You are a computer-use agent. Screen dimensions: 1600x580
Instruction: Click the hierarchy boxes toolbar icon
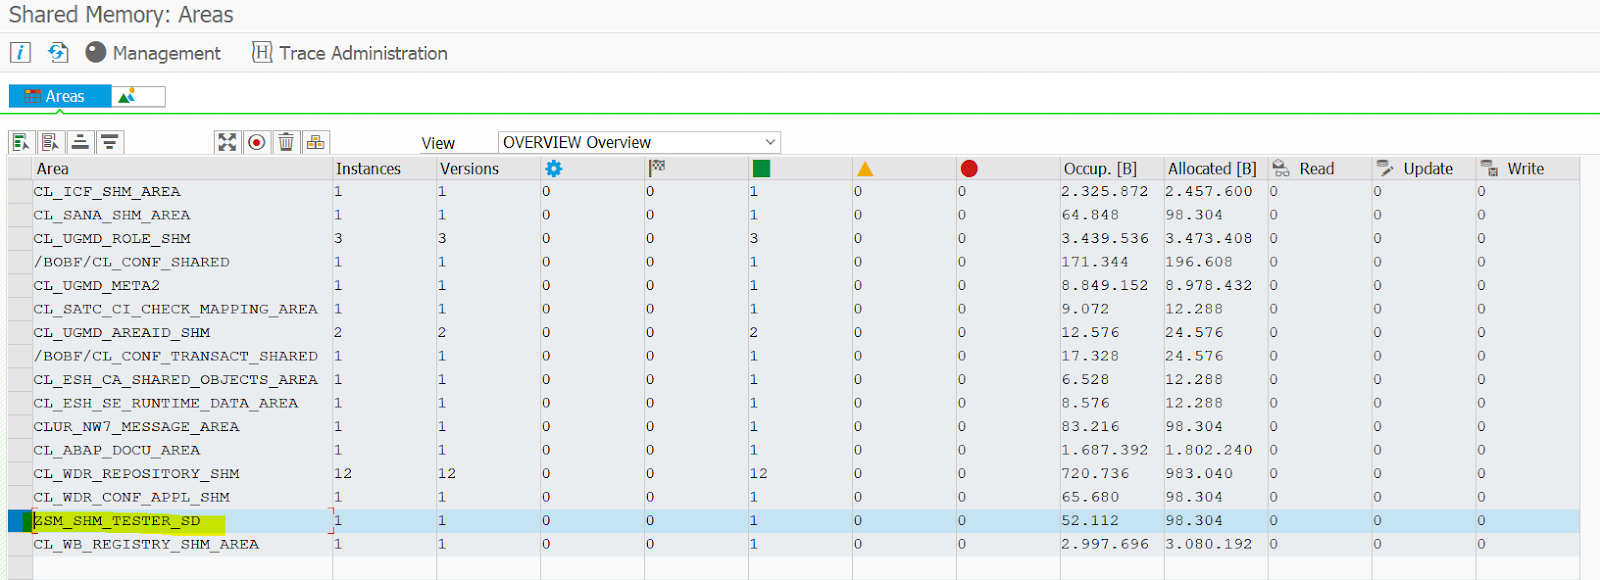pos(315,142)
